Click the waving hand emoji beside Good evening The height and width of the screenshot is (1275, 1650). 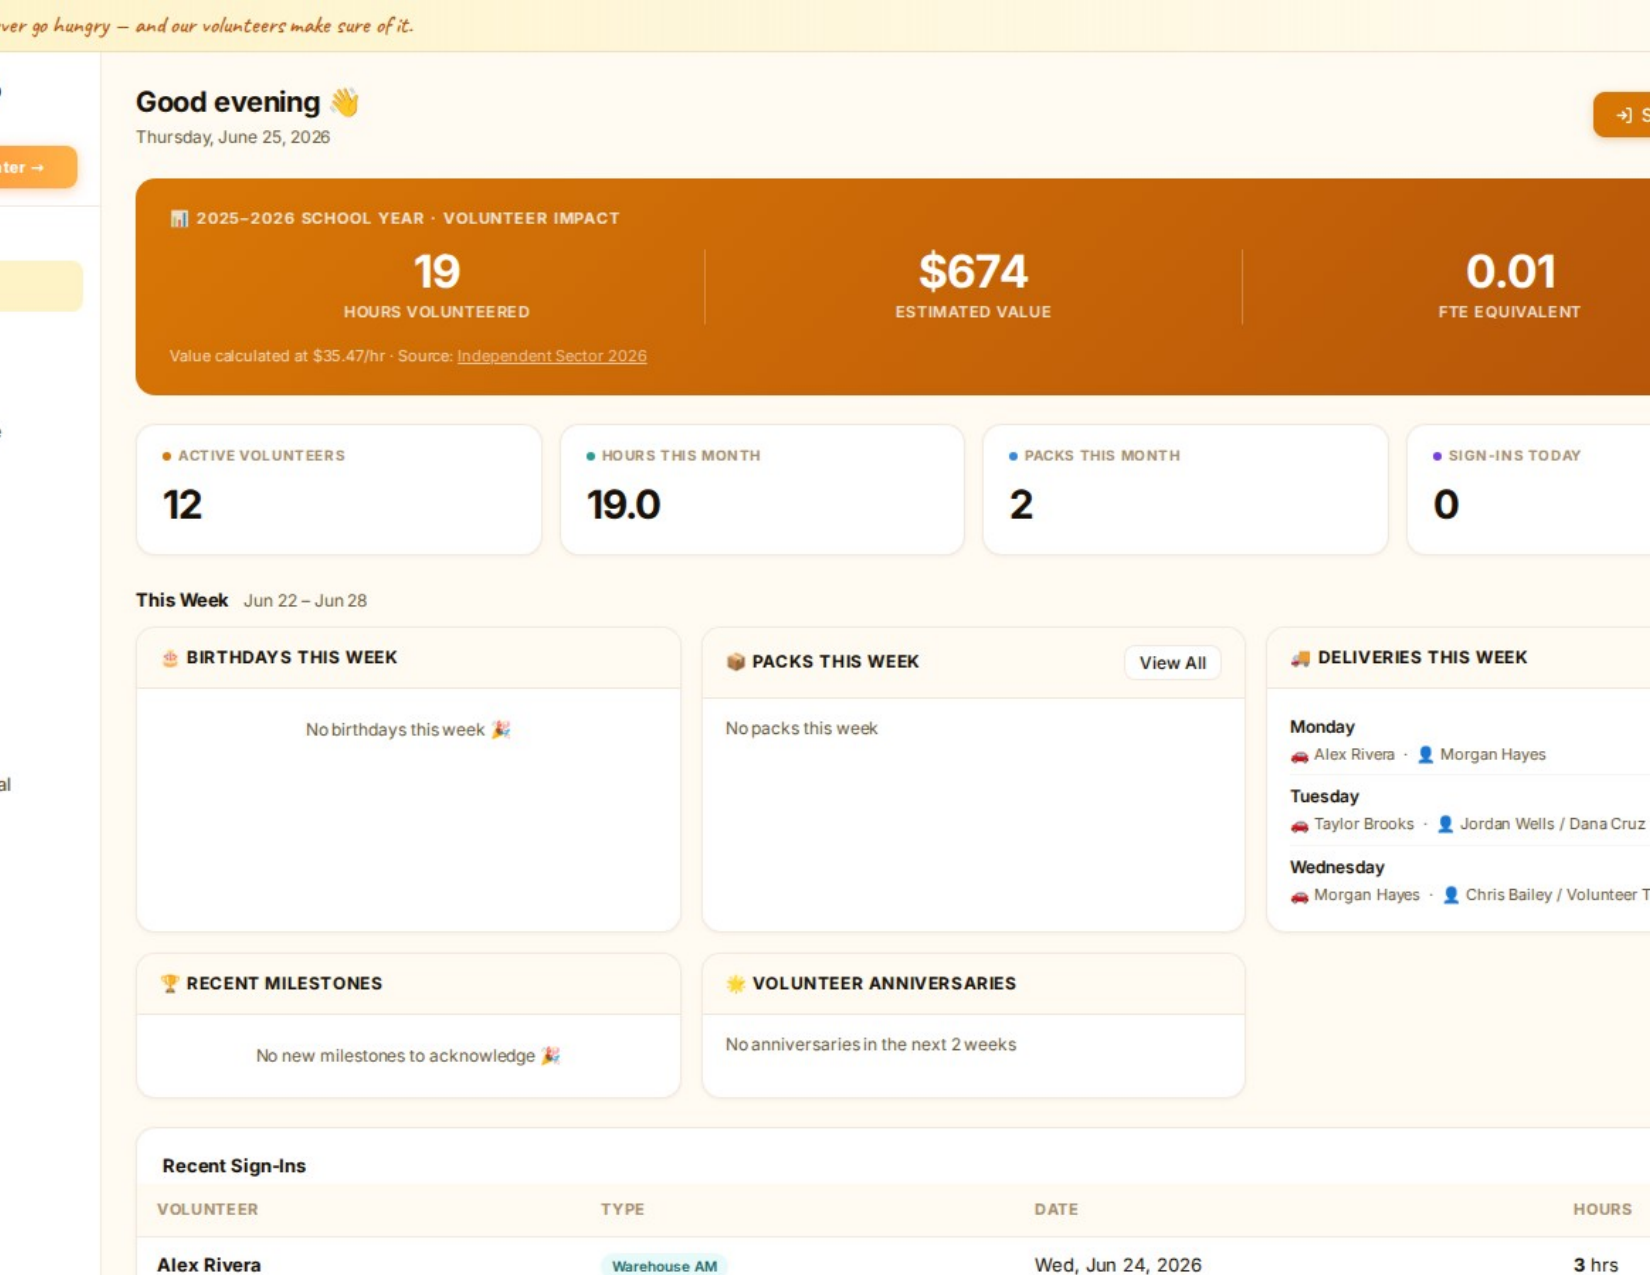pyautogui.click(x=344, y=102)
